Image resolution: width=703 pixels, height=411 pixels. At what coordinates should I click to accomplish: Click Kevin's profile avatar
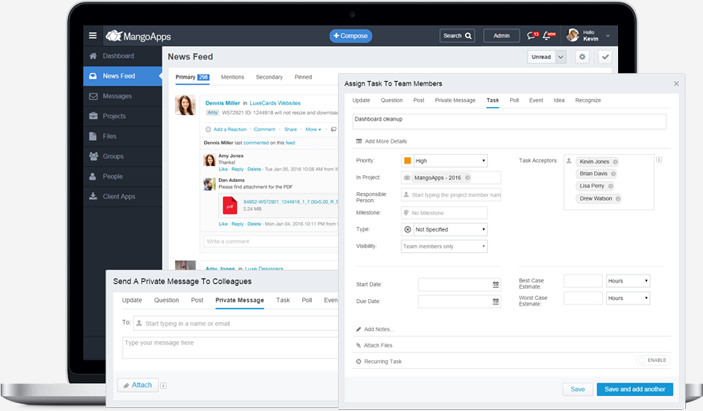click(x=573, y=35)
